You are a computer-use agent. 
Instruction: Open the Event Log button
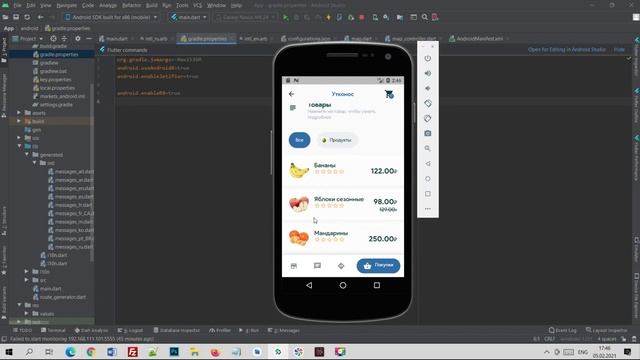click(562, 330)
